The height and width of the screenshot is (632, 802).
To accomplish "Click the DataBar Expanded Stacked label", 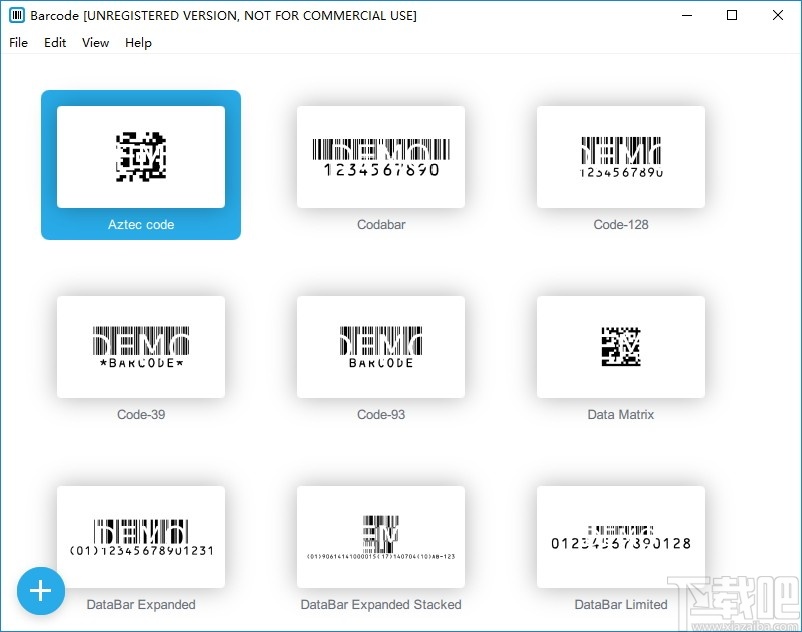I will (381, 604).
